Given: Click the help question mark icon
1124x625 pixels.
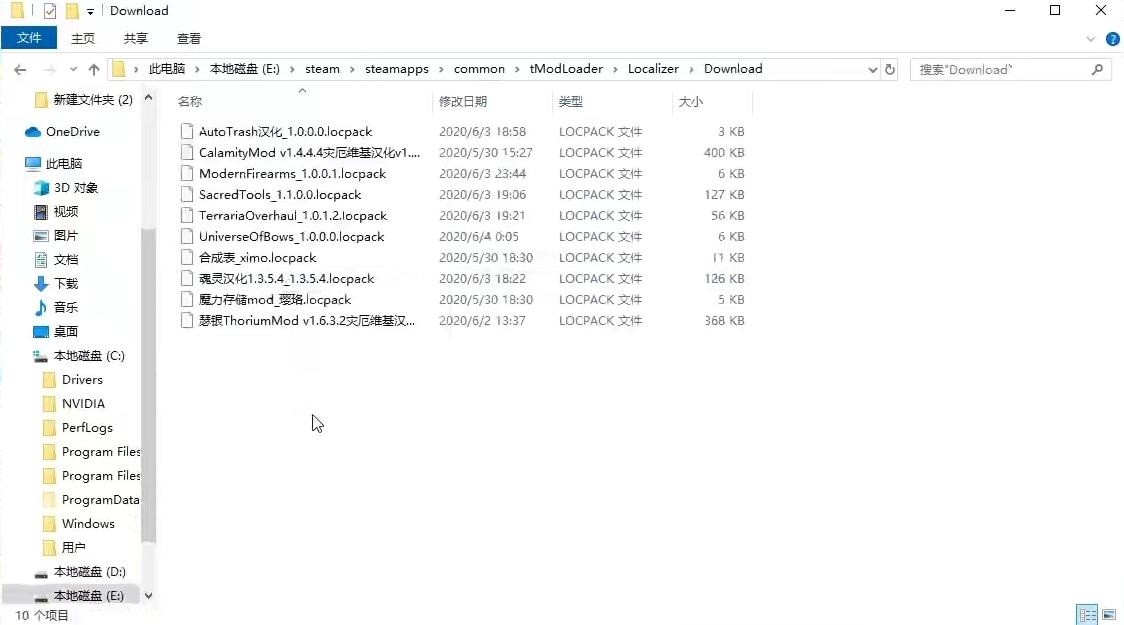Looking at the screenshot, I should pos(1112,39).
